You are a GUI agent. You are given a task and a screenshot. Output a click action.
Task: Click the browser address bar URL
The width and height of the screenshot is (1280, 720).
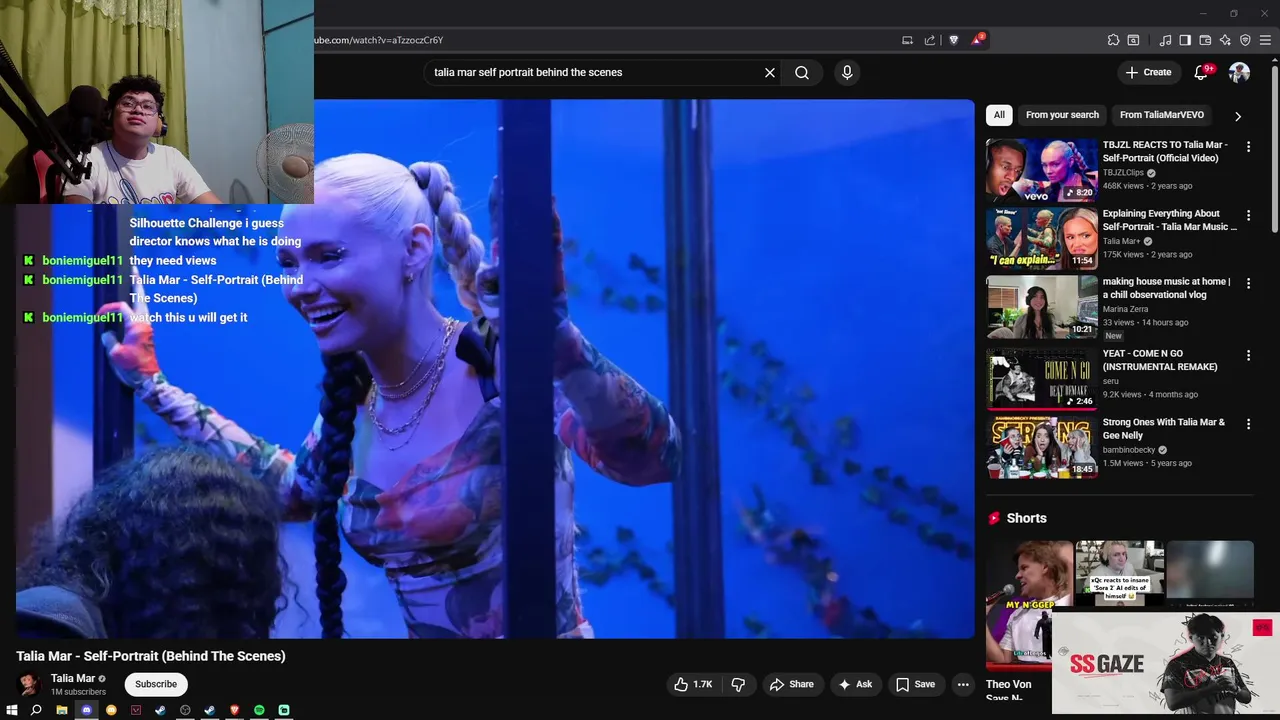[x=379, y=40]
